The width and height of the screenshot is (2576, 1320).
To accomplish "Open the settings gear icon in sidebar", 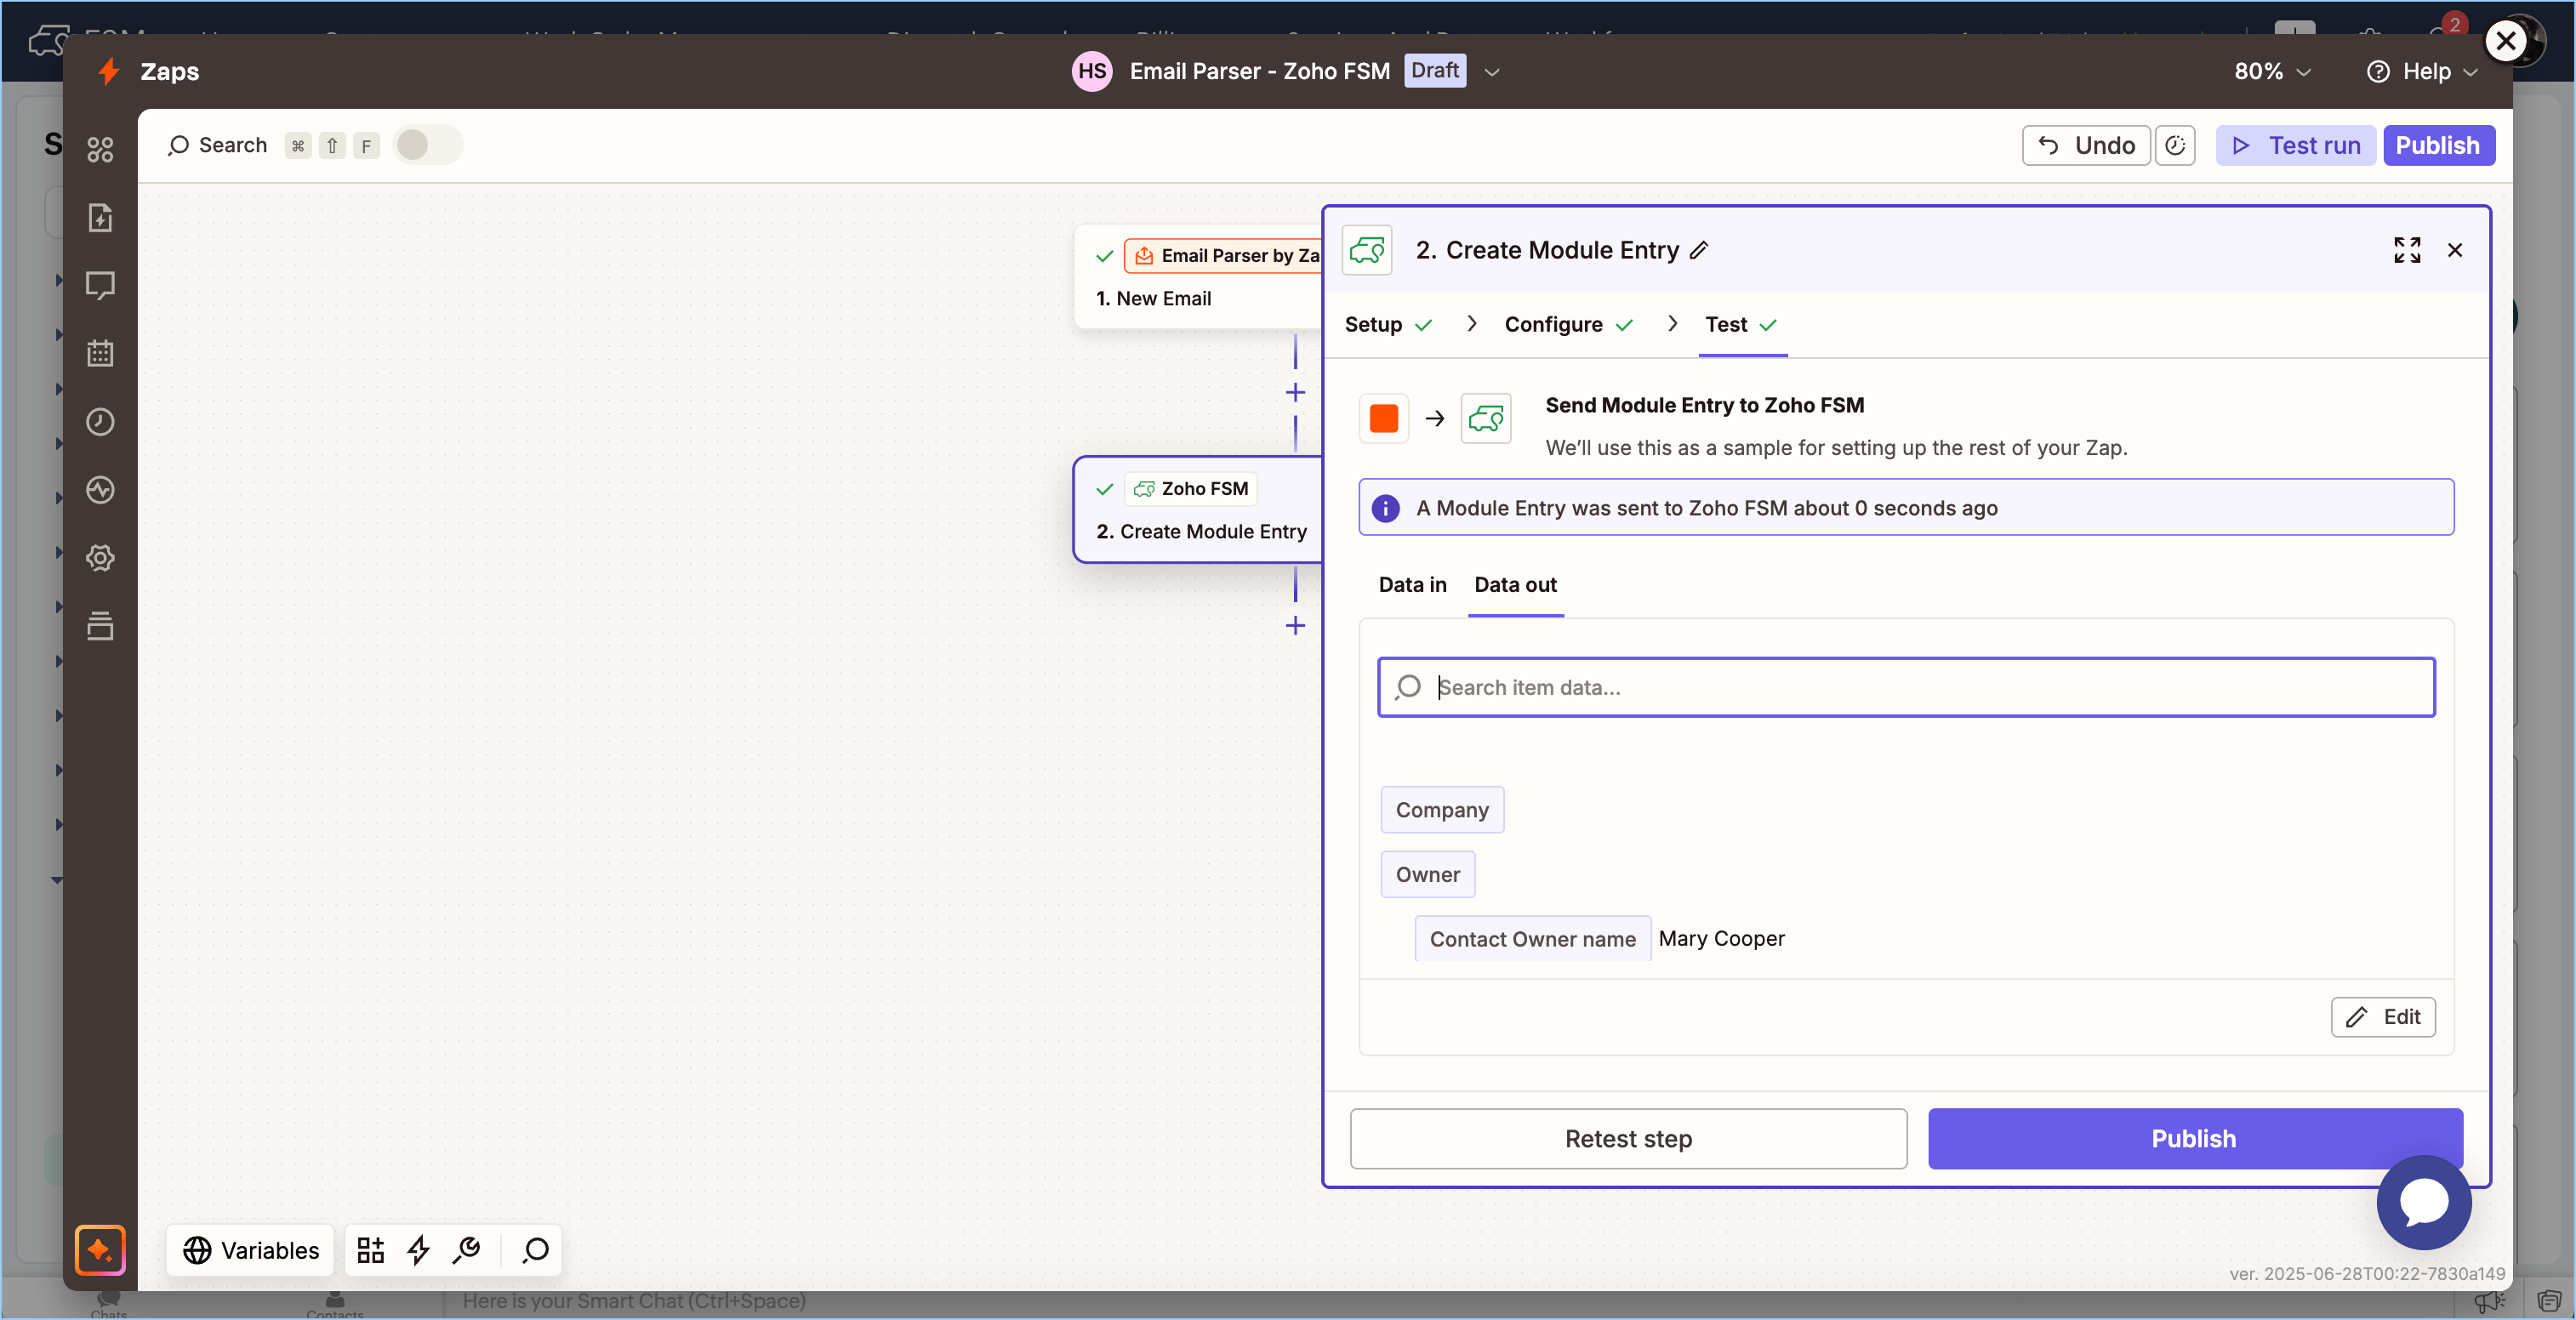I will pos(100,557).
